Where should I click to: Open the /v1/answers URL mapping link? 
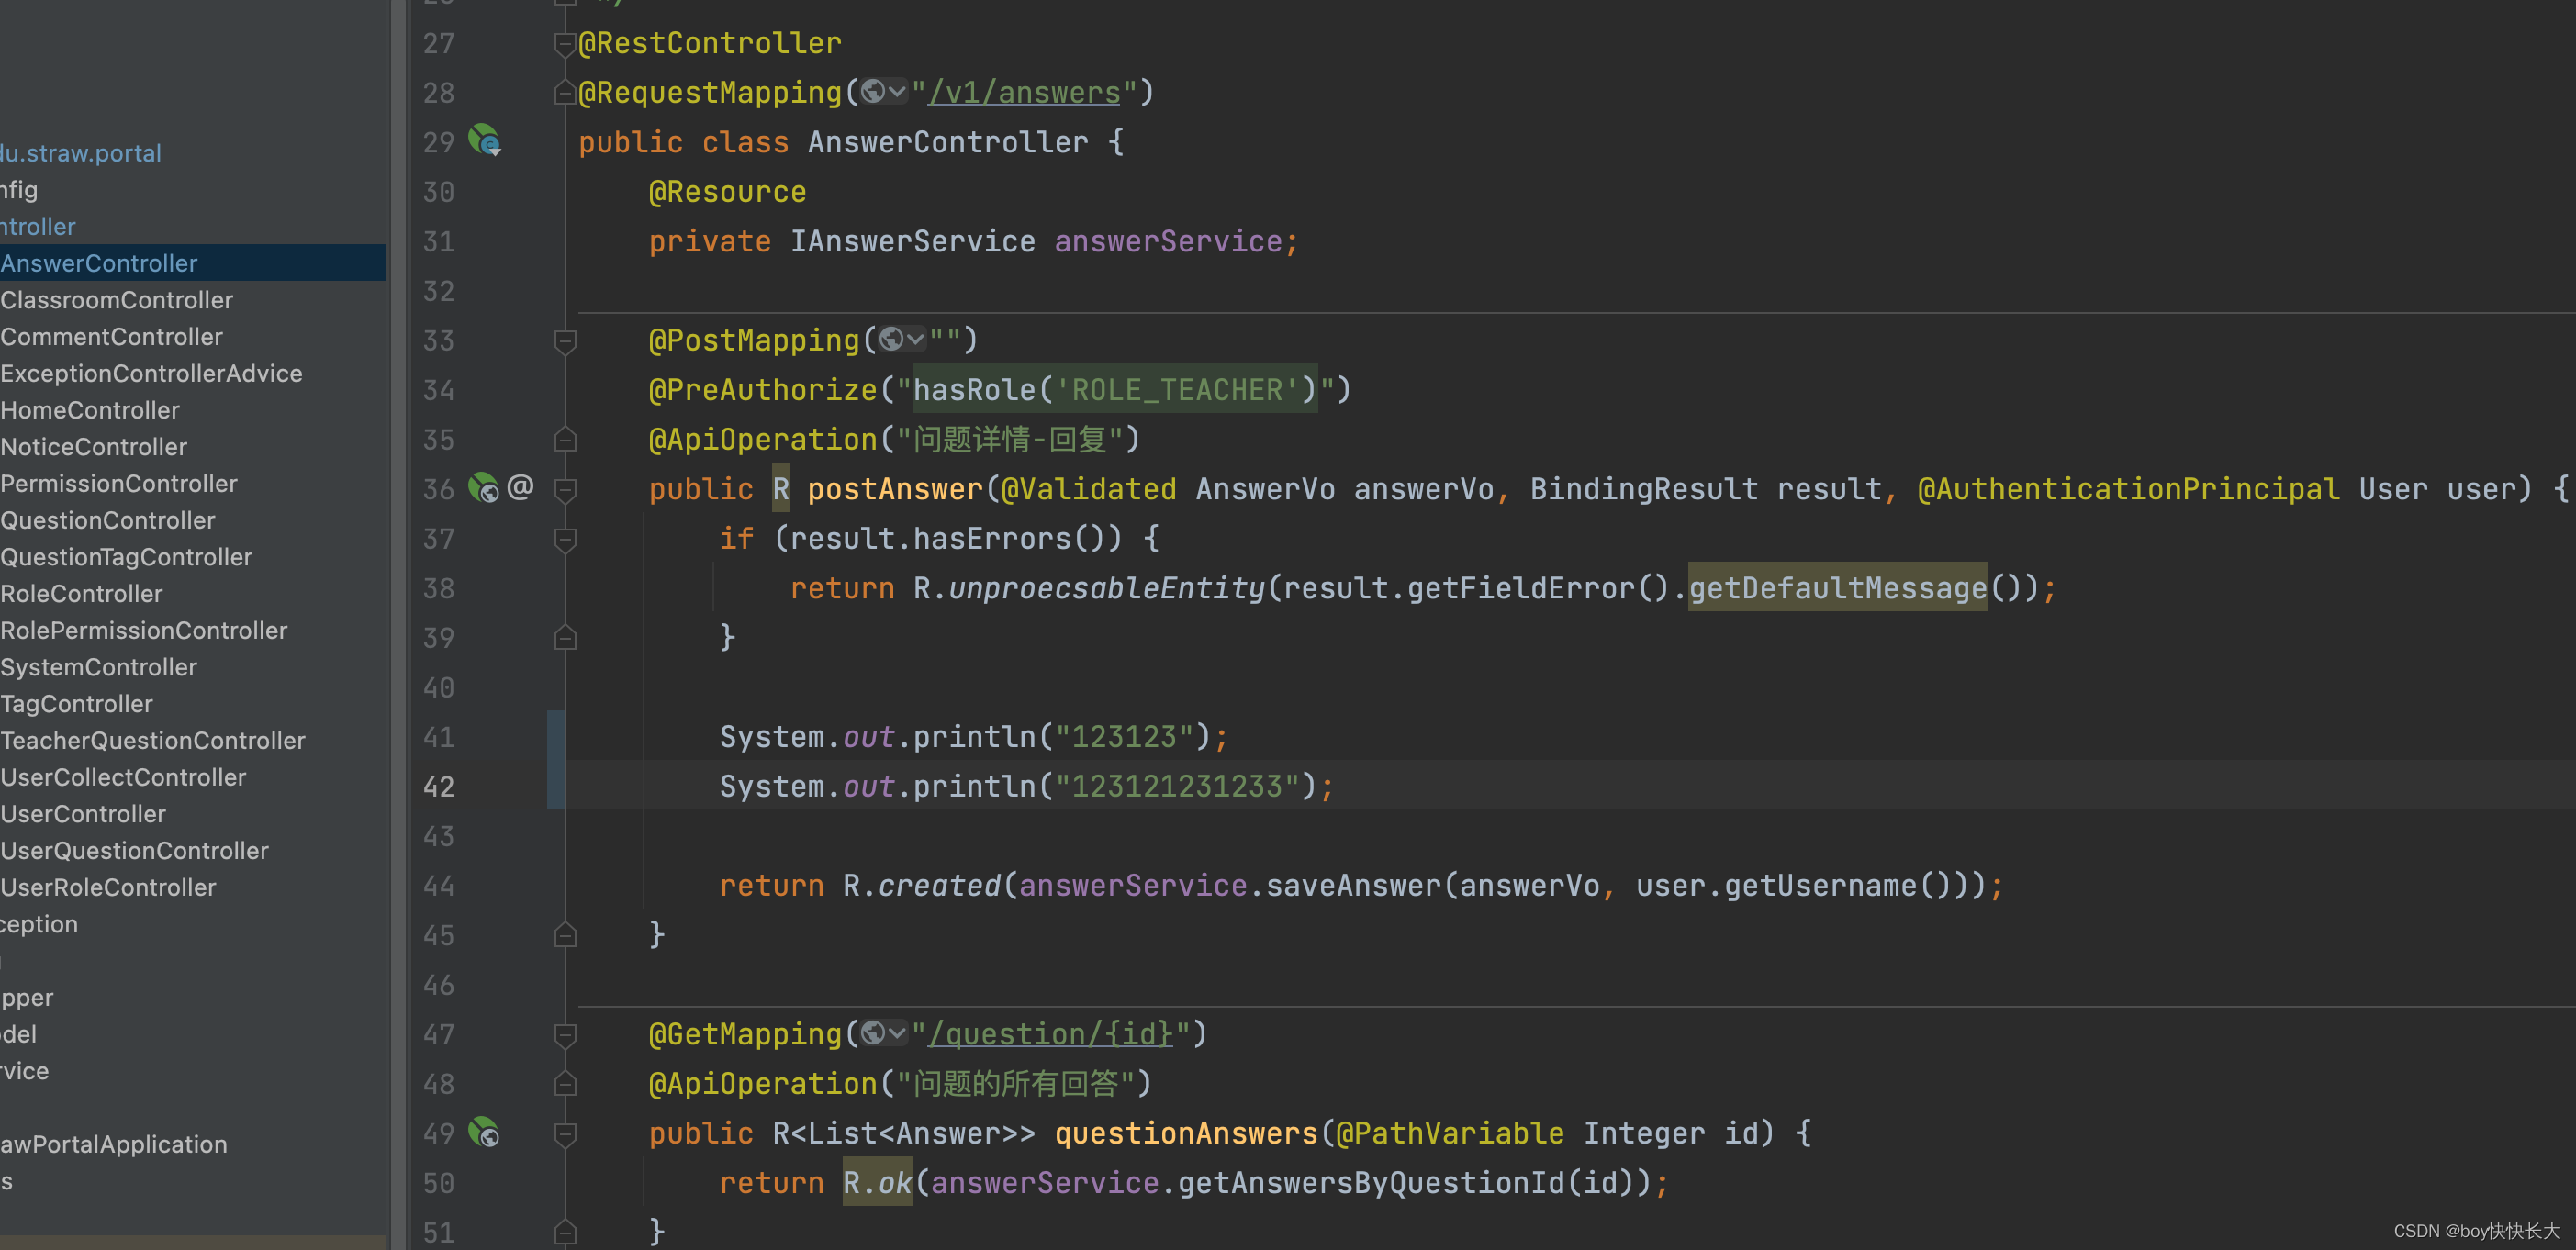coord(1024,92)
